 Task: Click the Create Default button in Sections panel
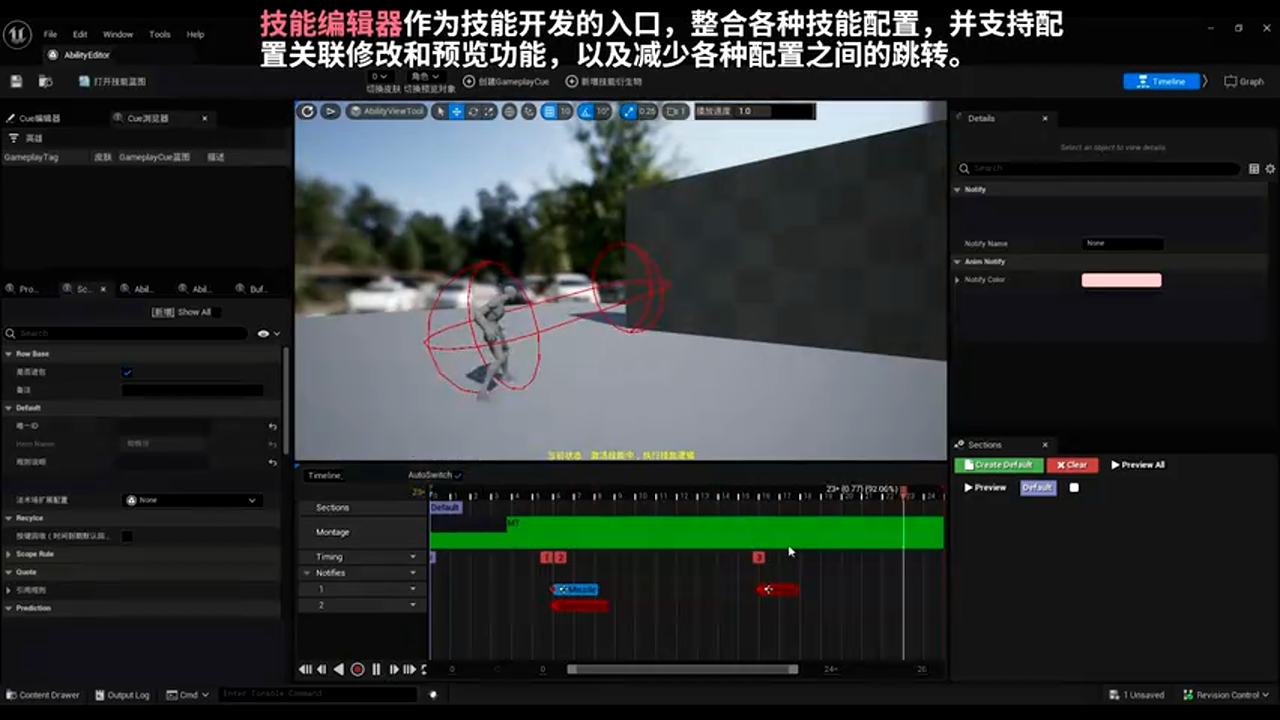coord(999,464)
